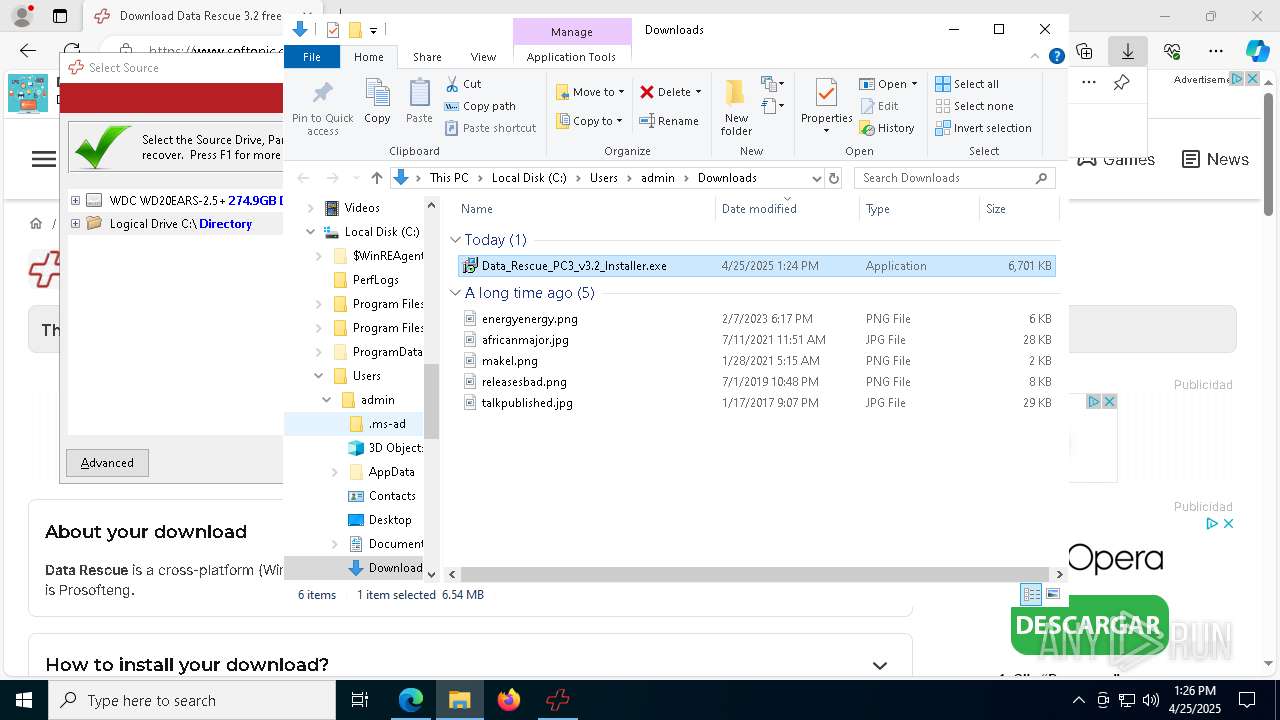Select africanmajor.jpg file

point(757,340)
